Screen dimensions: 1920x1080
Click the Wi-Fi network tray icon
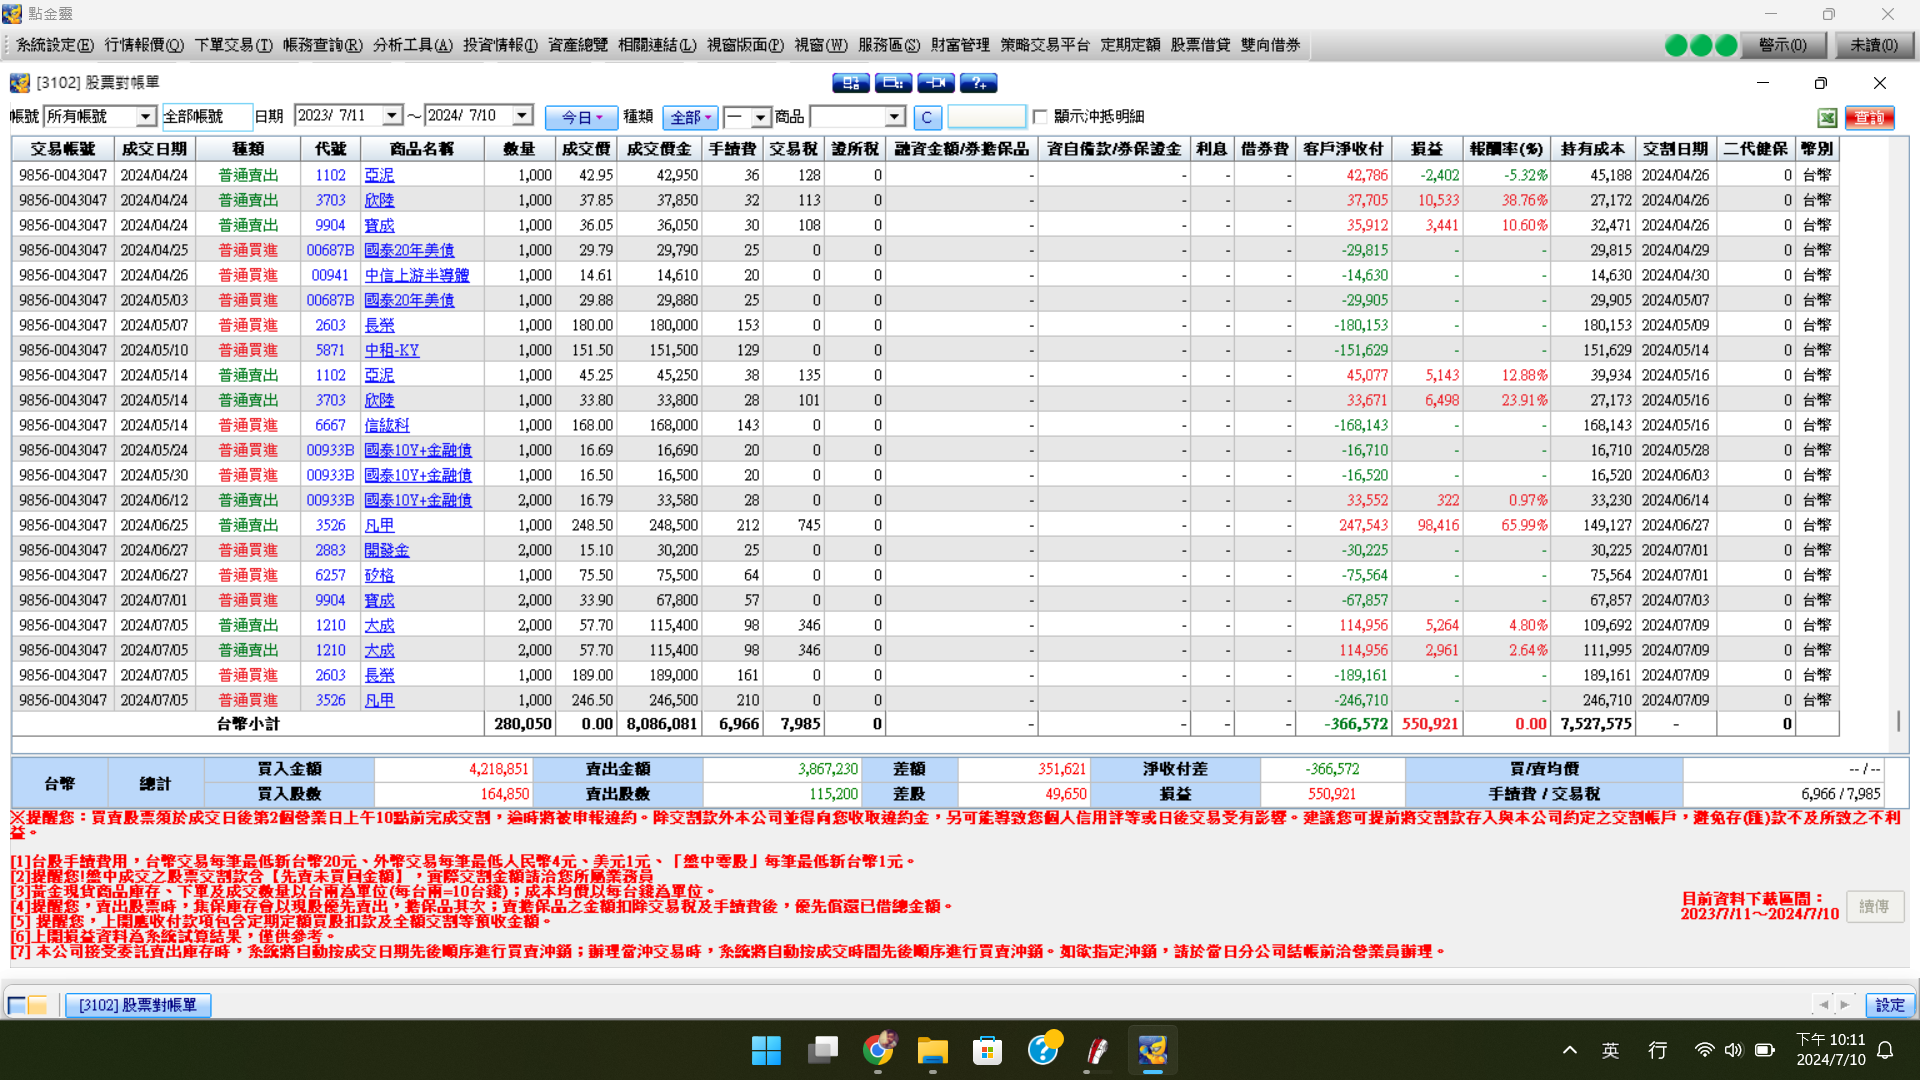[1704, 1050]
